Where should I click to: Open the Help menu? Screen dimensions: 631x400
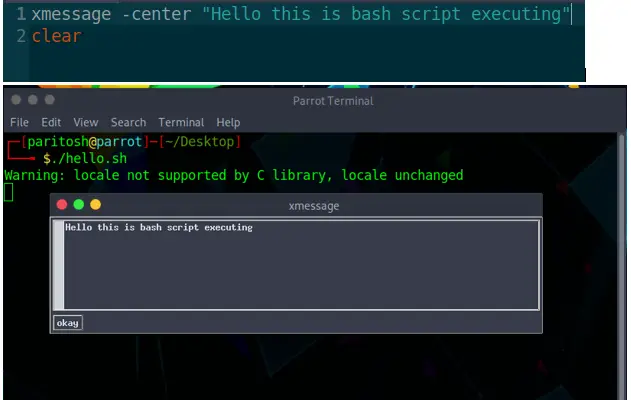[228, 122]
